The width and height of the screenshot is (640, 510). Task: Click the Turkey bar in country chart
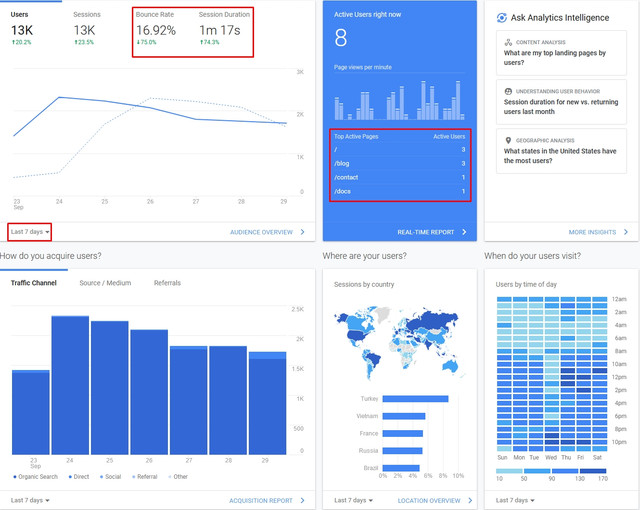click(x=416, y=399)
